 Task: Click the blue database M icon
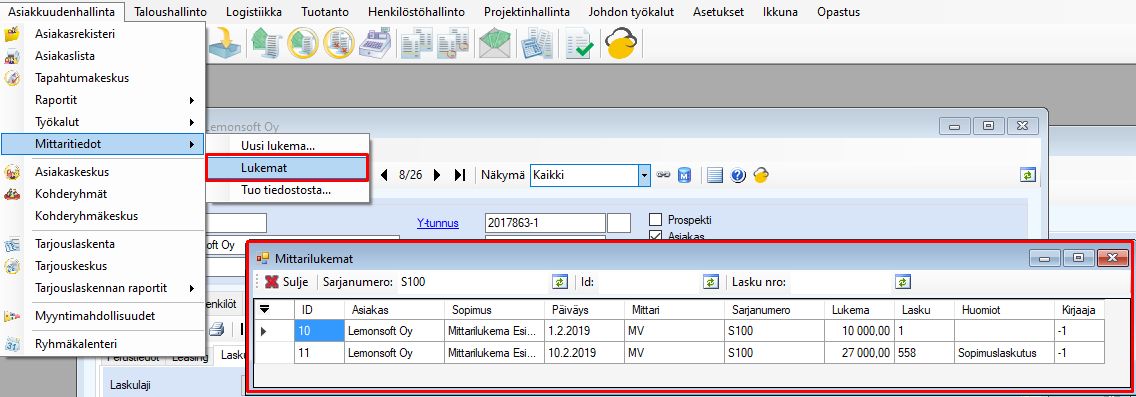pyautogui.click(x=684, y=175)
